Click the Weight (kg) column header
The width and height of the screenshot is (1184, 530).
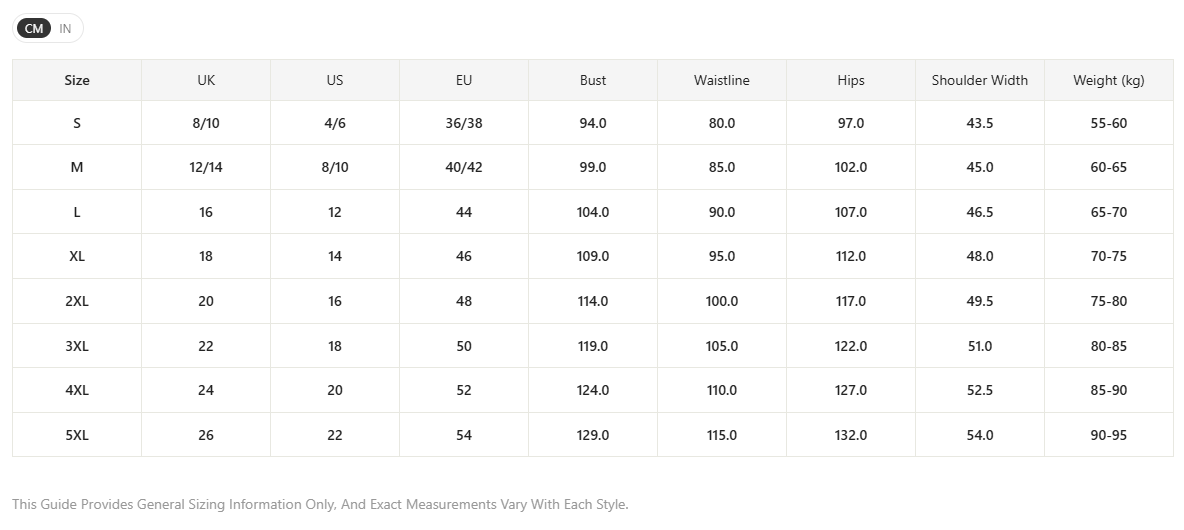(1108, 80)
